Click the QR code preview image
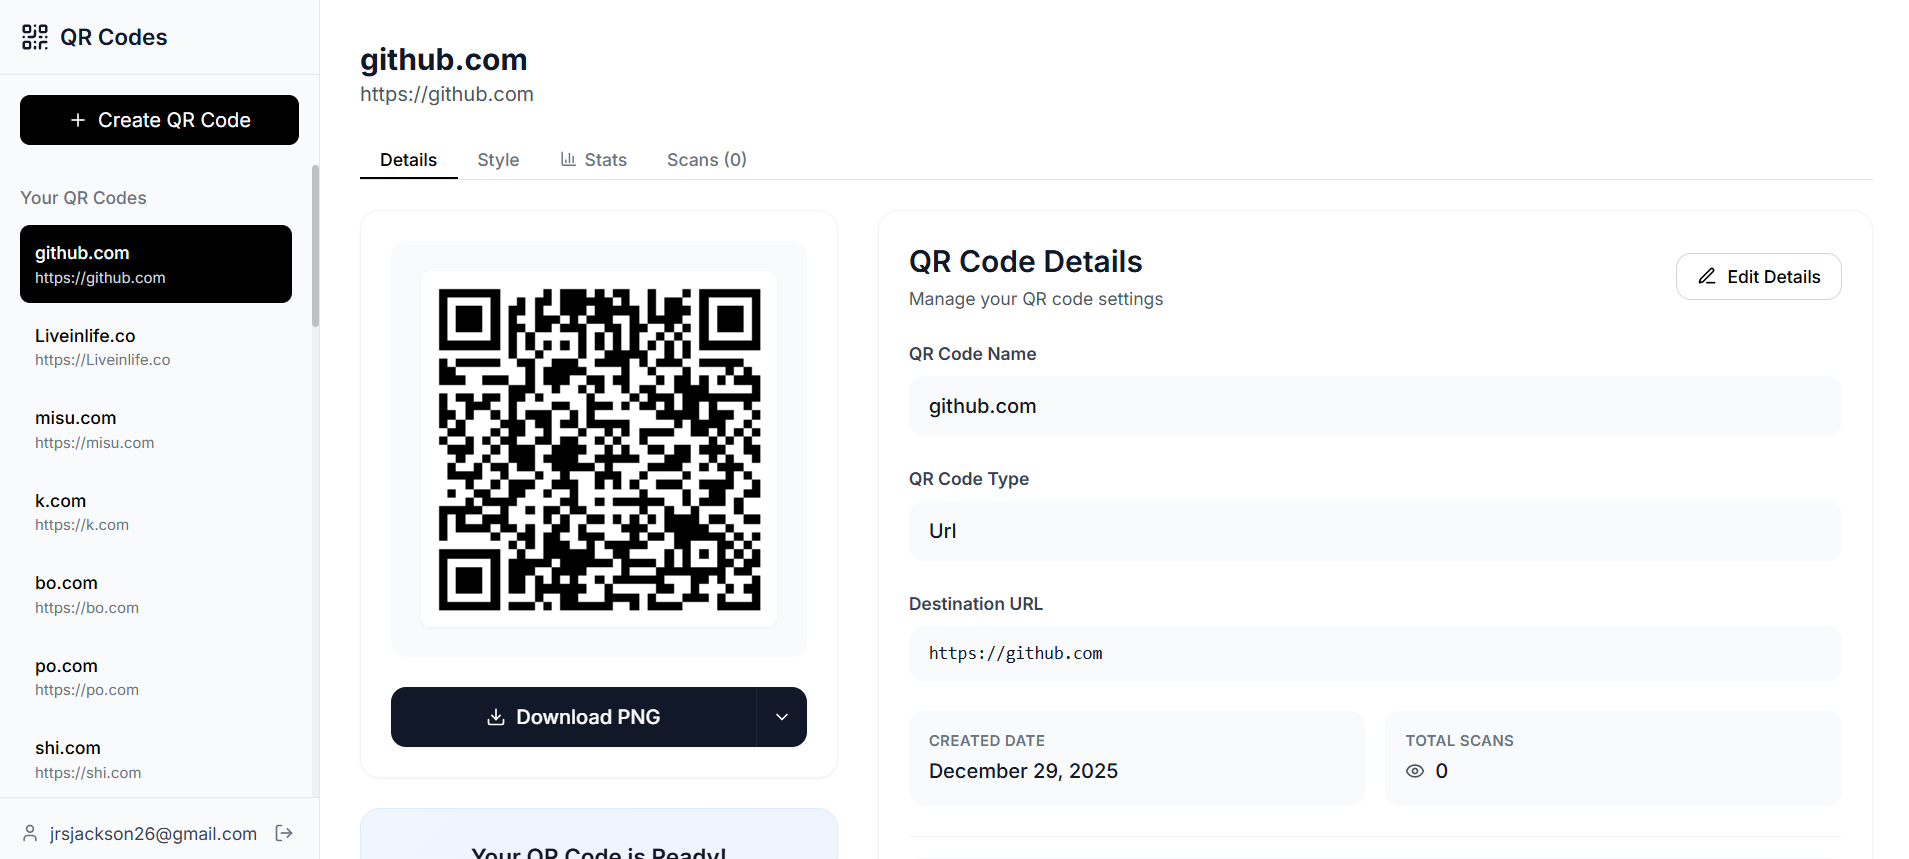Viewport: 1909px width, 859px height. coord(598,447)
